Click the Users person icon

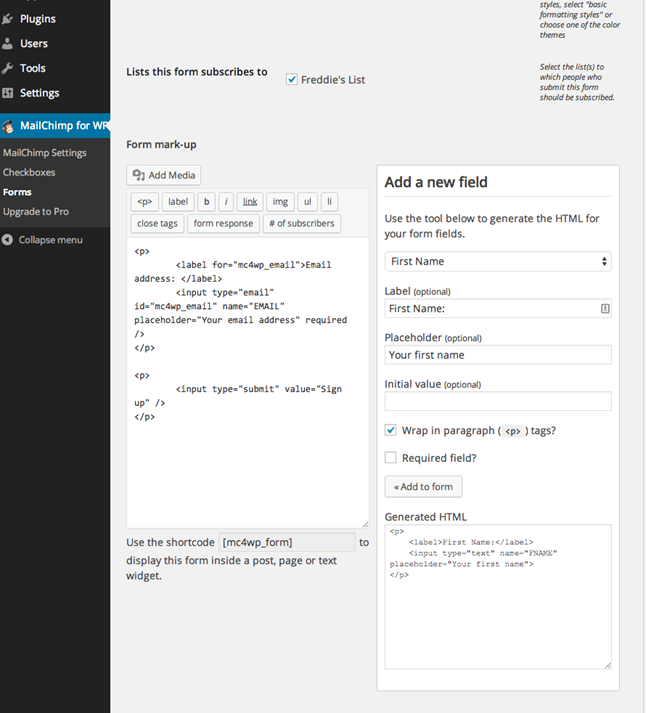coord(7,44)
